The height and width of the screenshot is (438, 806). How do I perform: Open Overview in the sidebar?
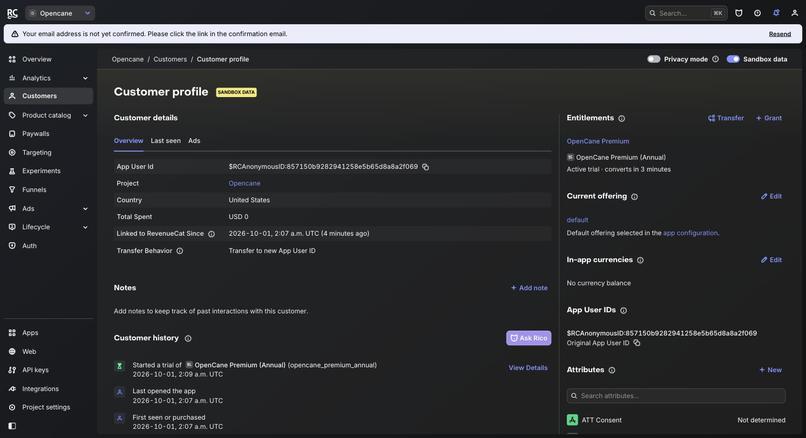(x=48, y=59)
